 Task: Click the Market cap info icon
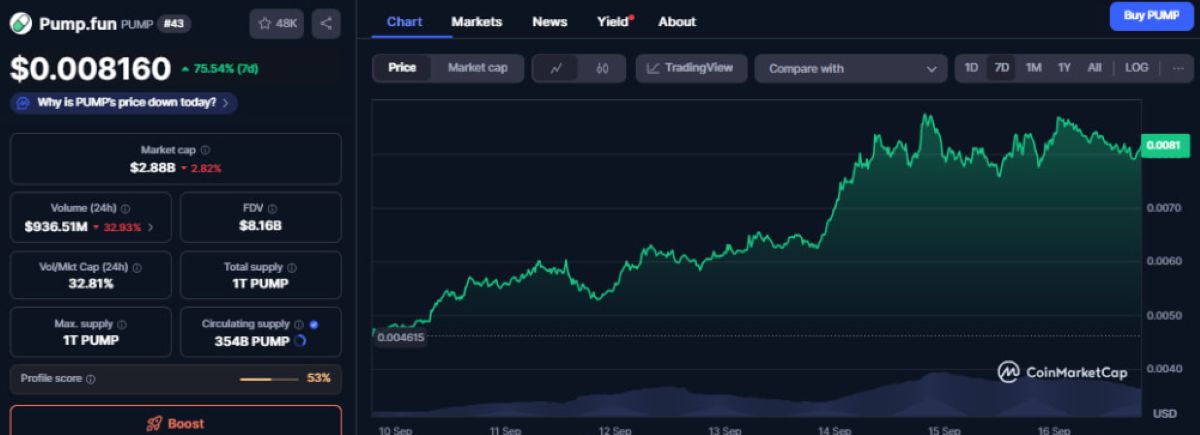pos(206,149)
